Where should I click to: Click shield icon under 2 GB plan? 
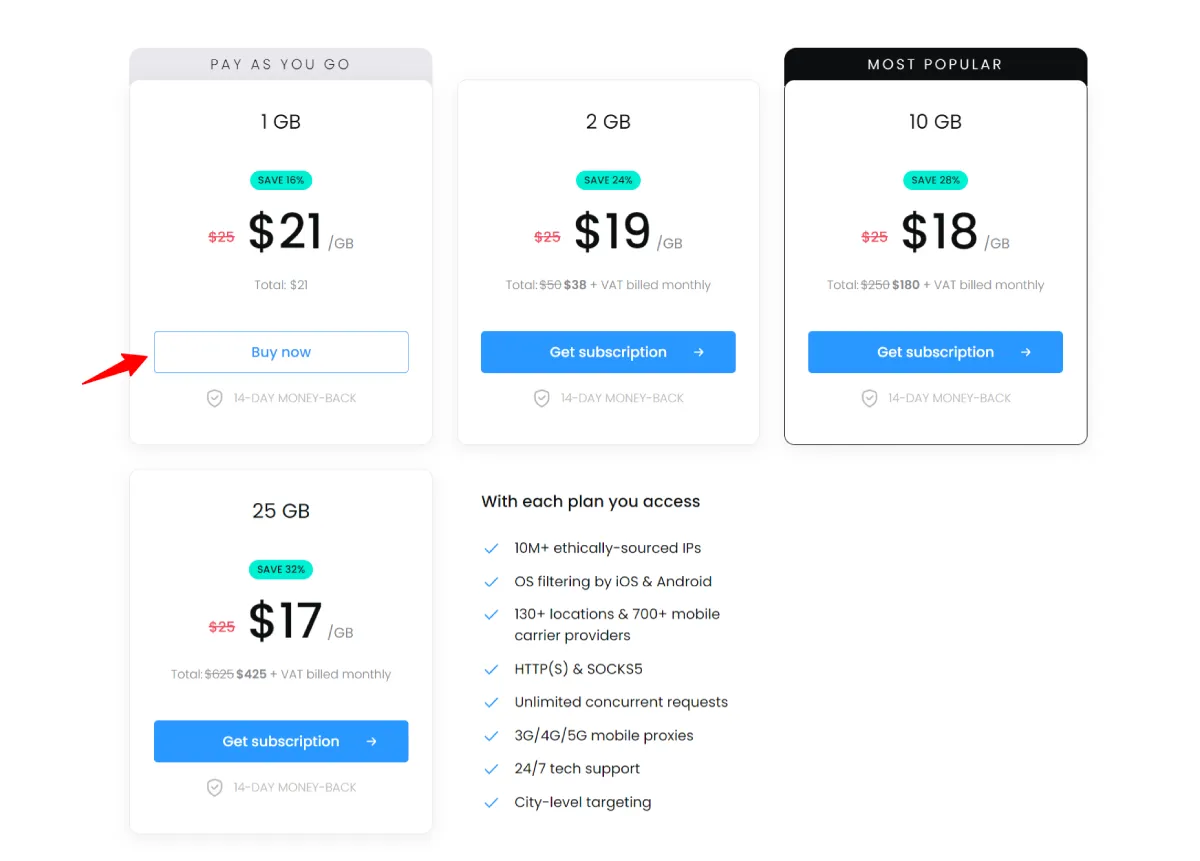click(541, 398)
